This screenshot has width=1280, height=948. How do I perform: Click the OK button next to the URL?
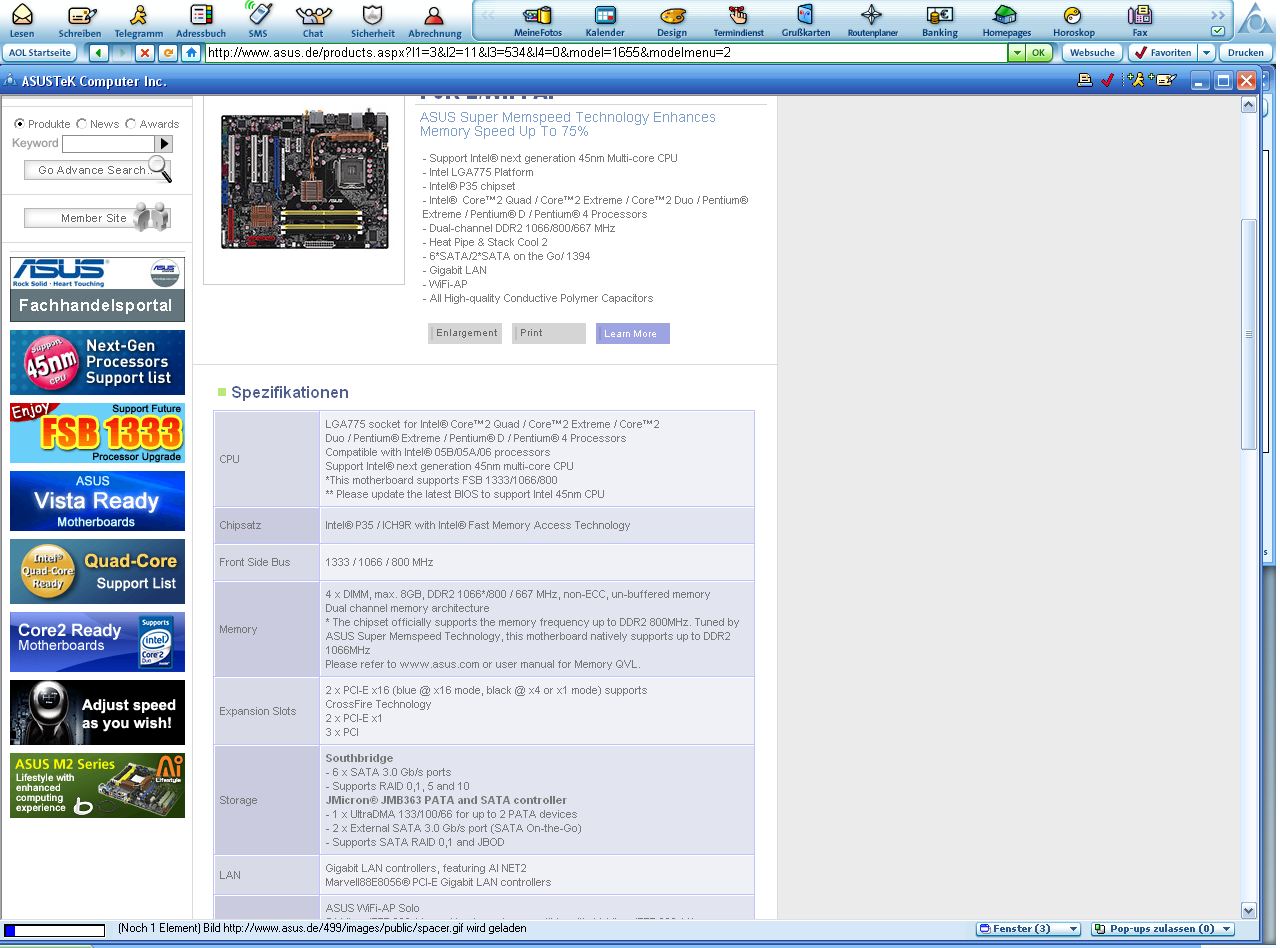tap(1039, 52)
